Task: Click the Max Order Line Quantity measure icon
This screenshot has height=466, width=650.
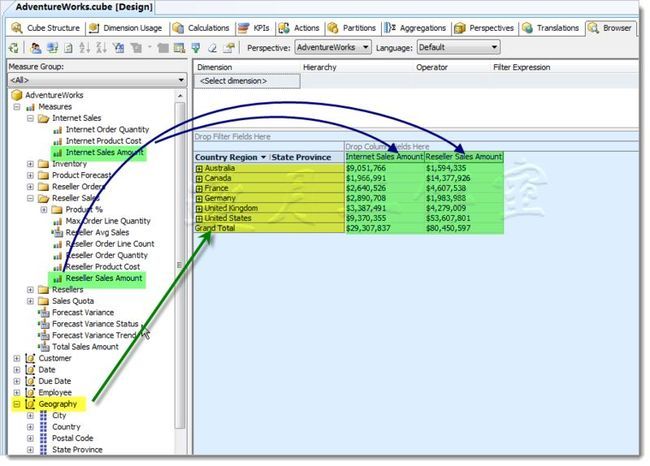Action: pos(58,221)
